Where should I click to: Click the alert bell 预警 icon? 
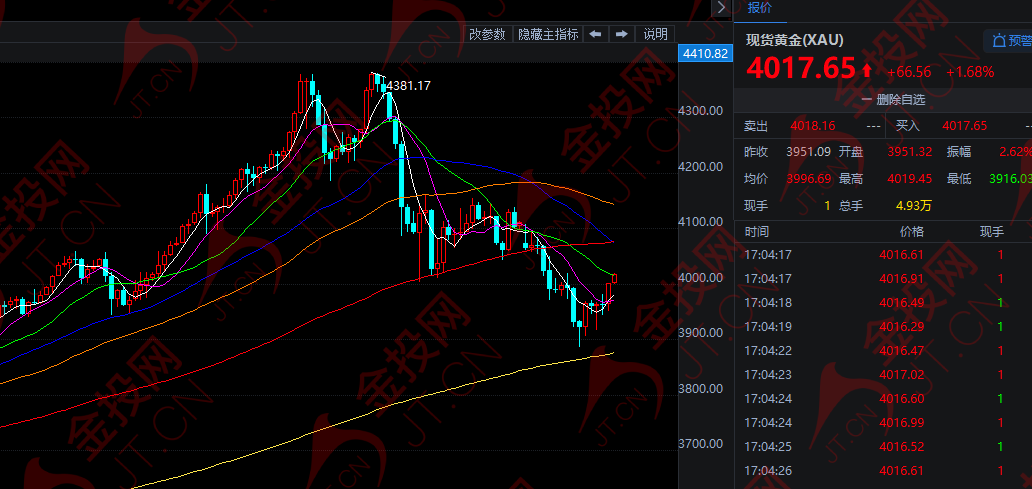[998, 41]
